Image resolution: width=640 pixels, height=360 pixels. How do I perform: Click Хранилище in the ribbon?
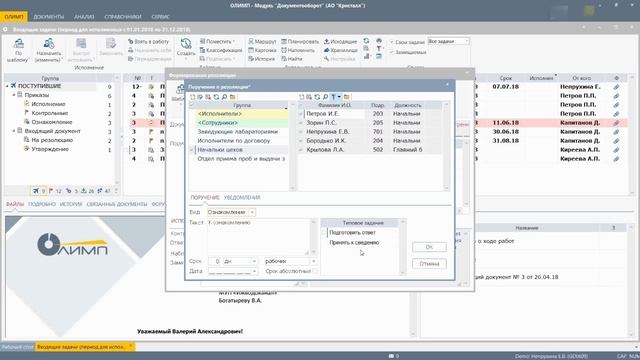pyautogui.click(x=341, y=50)
